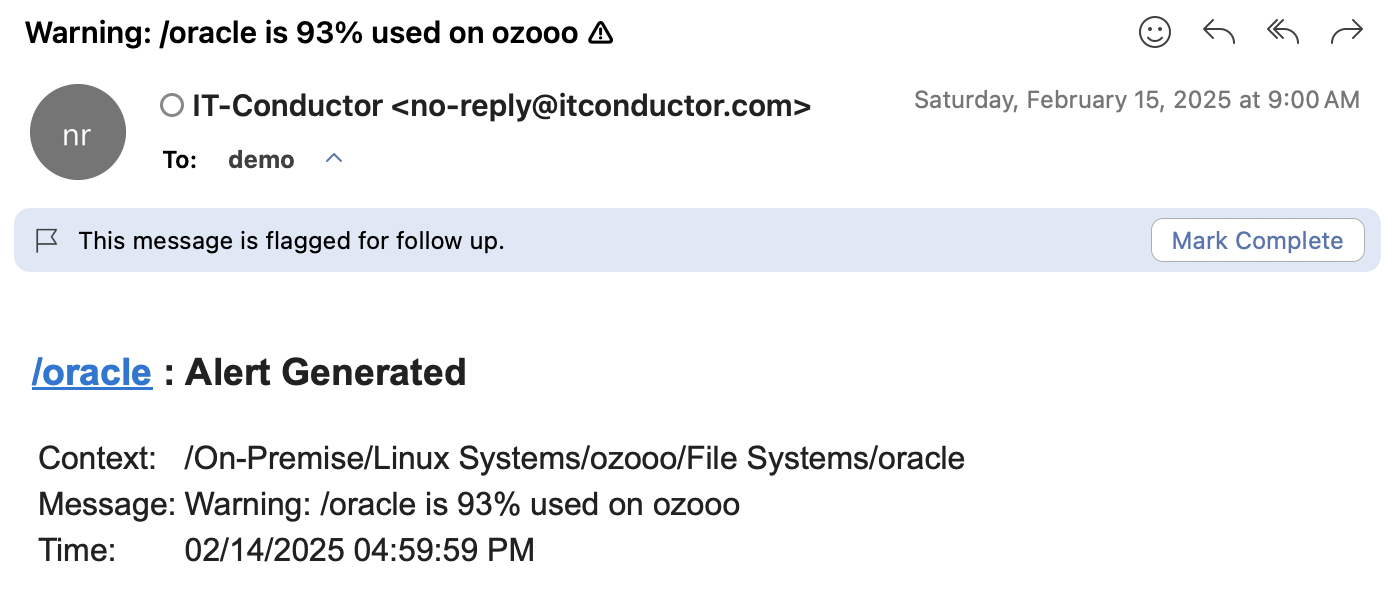Collapse the recipients list chevron
Screen dimensions: 1396x610
[x=335, y=159]
